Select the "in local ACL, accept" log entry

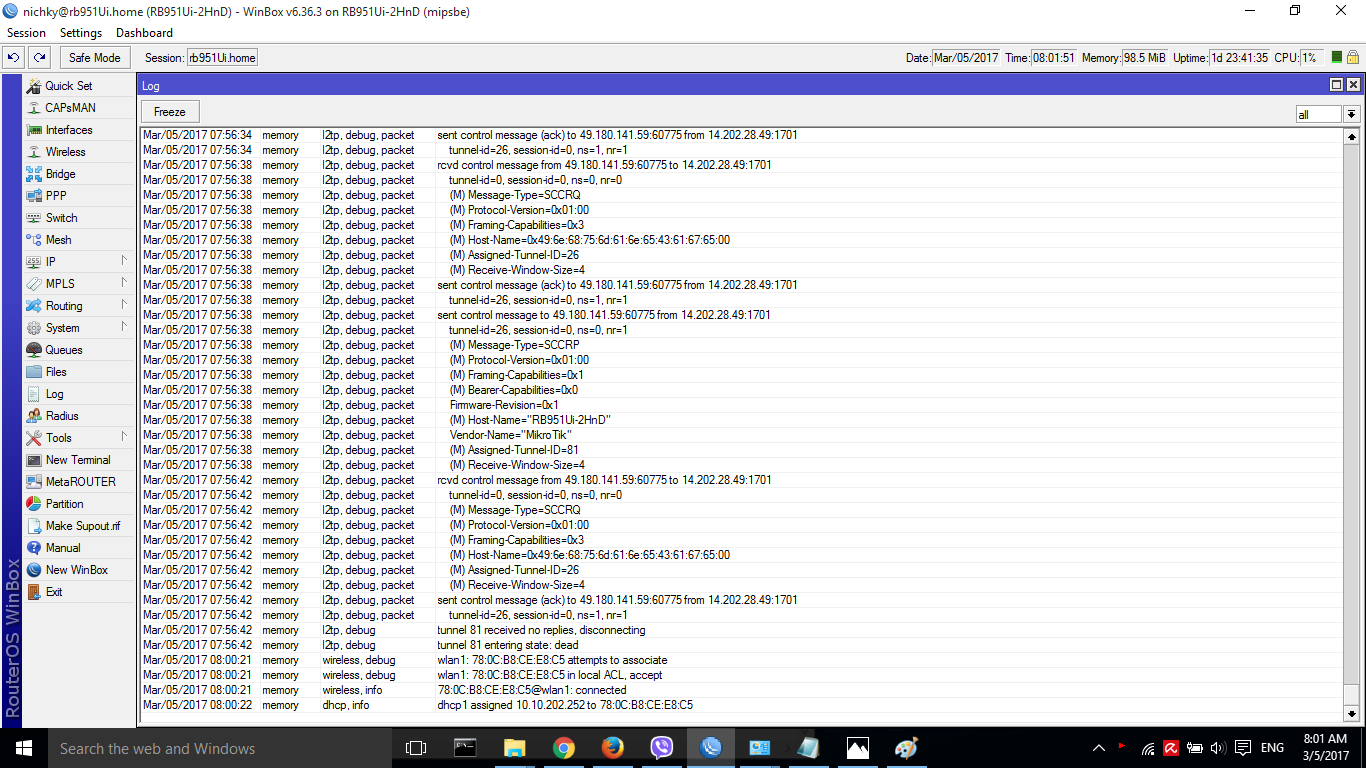coord(741,675)
